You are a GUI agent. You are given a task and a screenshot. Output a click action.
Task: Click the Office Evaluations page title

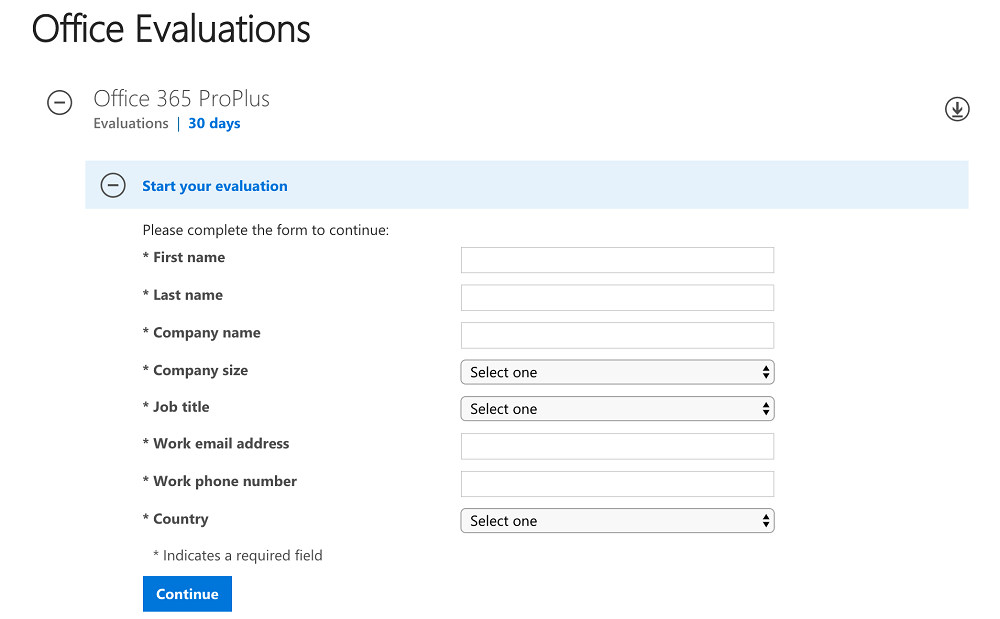pos(171,29)
